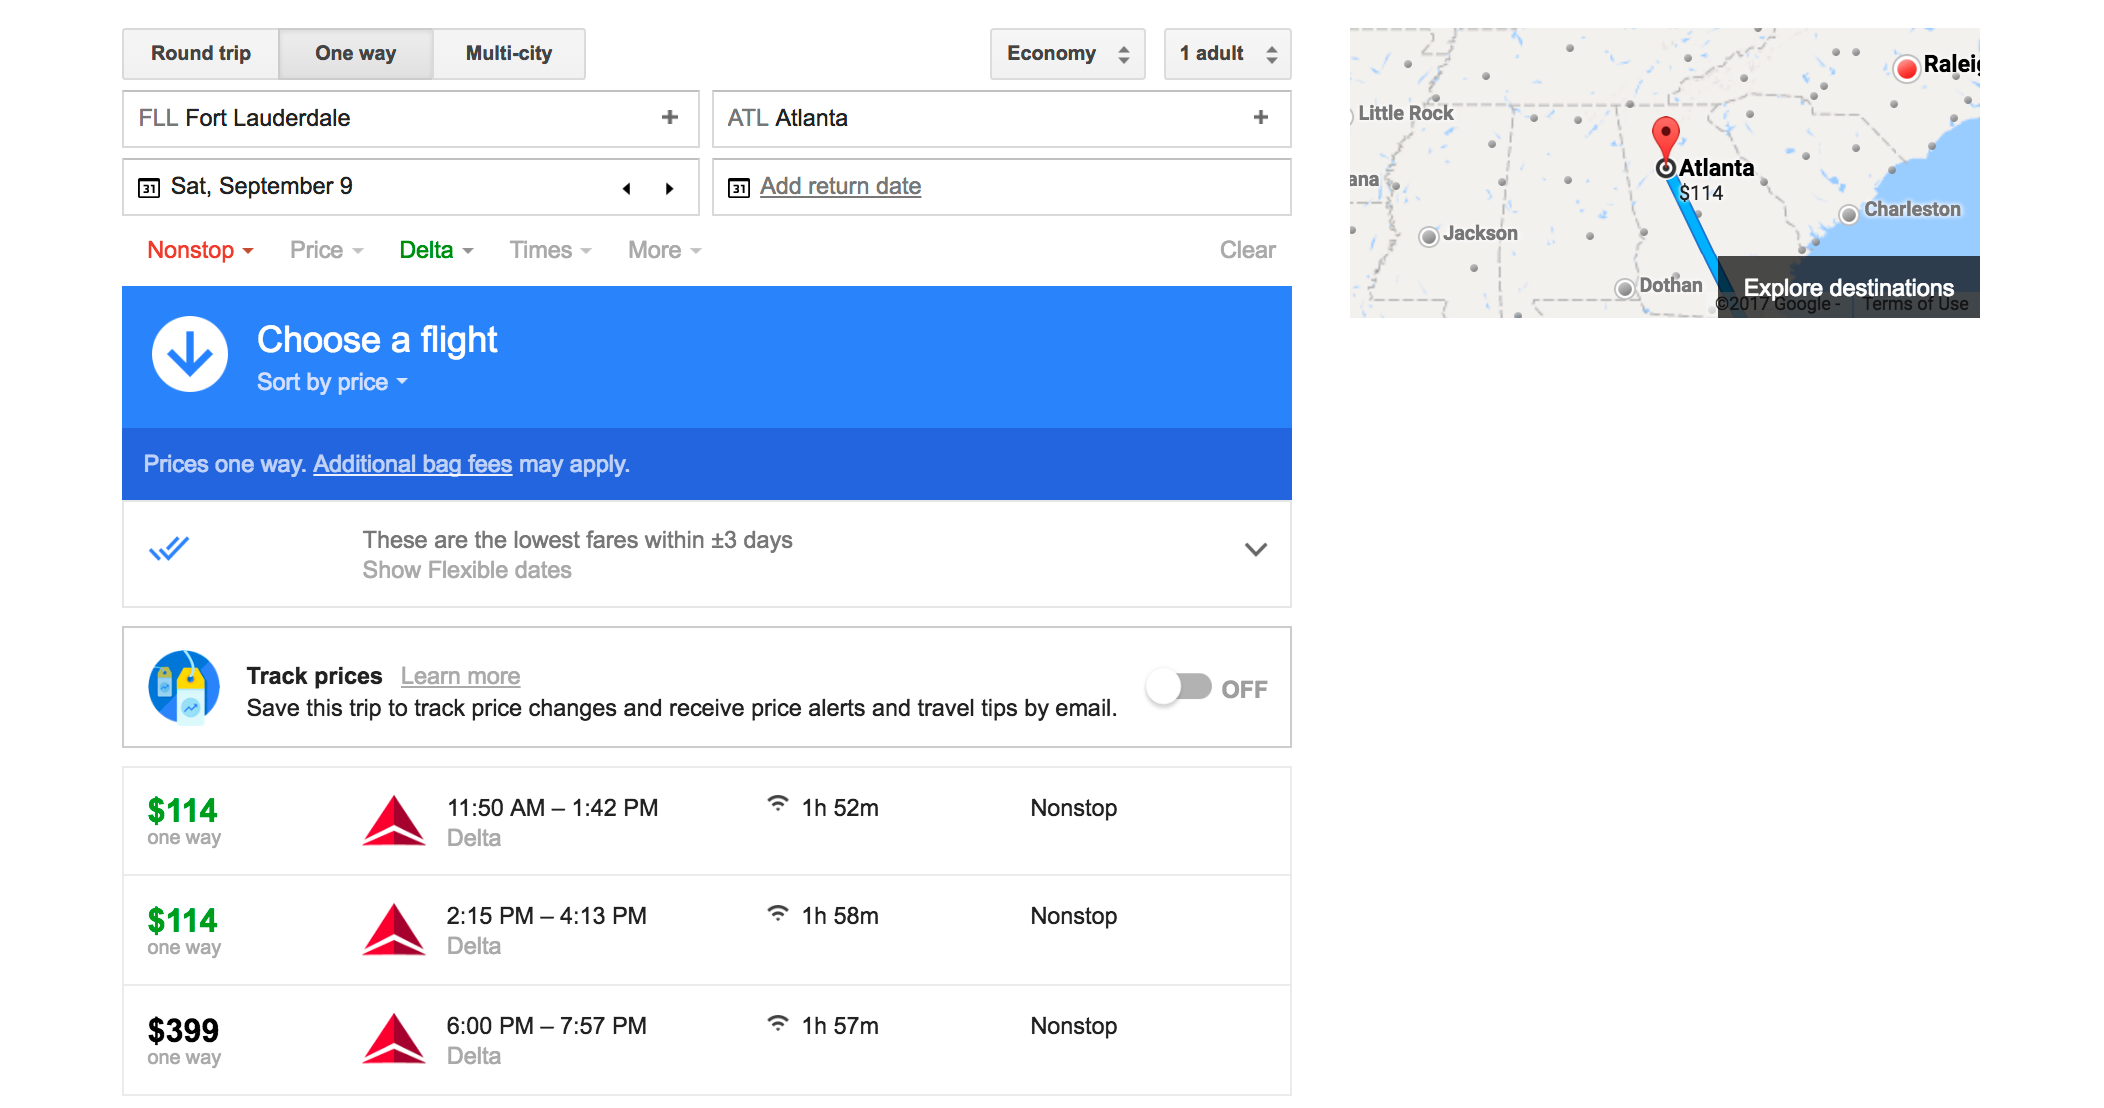Open the 1 adult passengers dropdown
Image resolution: width=2104 pixels, height=1108 pixels.
coord(1227,54)
